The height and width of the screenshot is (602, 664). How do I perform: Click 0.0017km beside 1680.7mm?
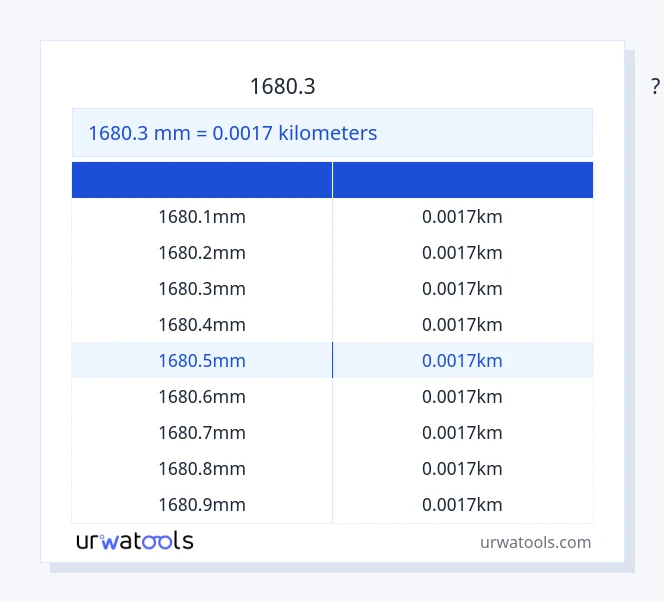pyautogui.click(x=462, y=433)
